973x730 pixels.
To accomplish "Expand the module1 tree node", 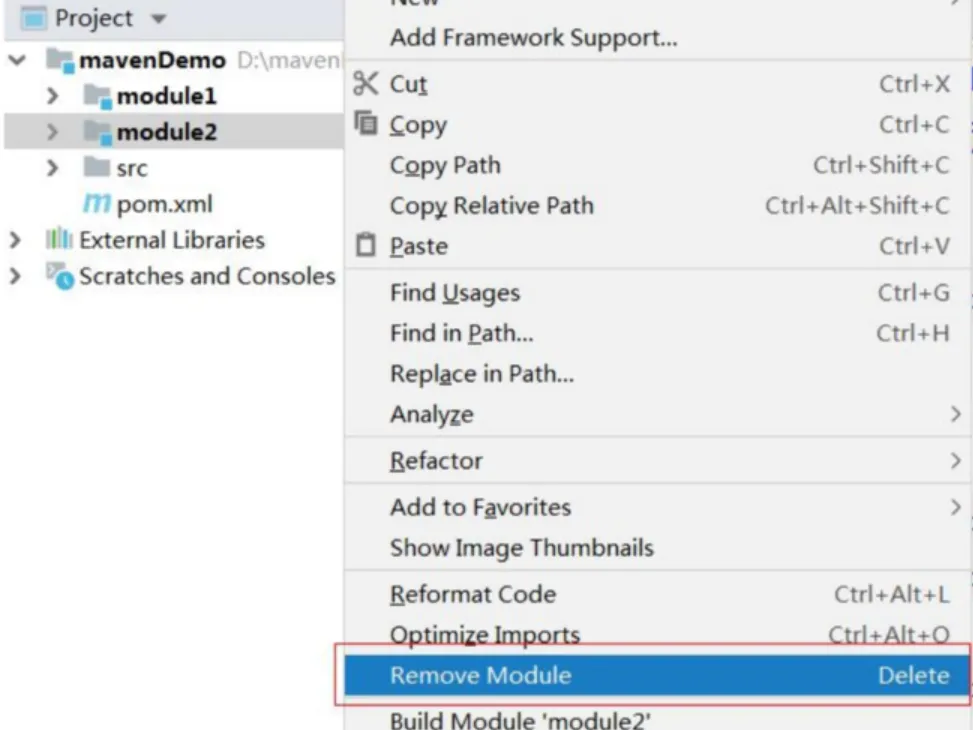I will click(53, 96).
